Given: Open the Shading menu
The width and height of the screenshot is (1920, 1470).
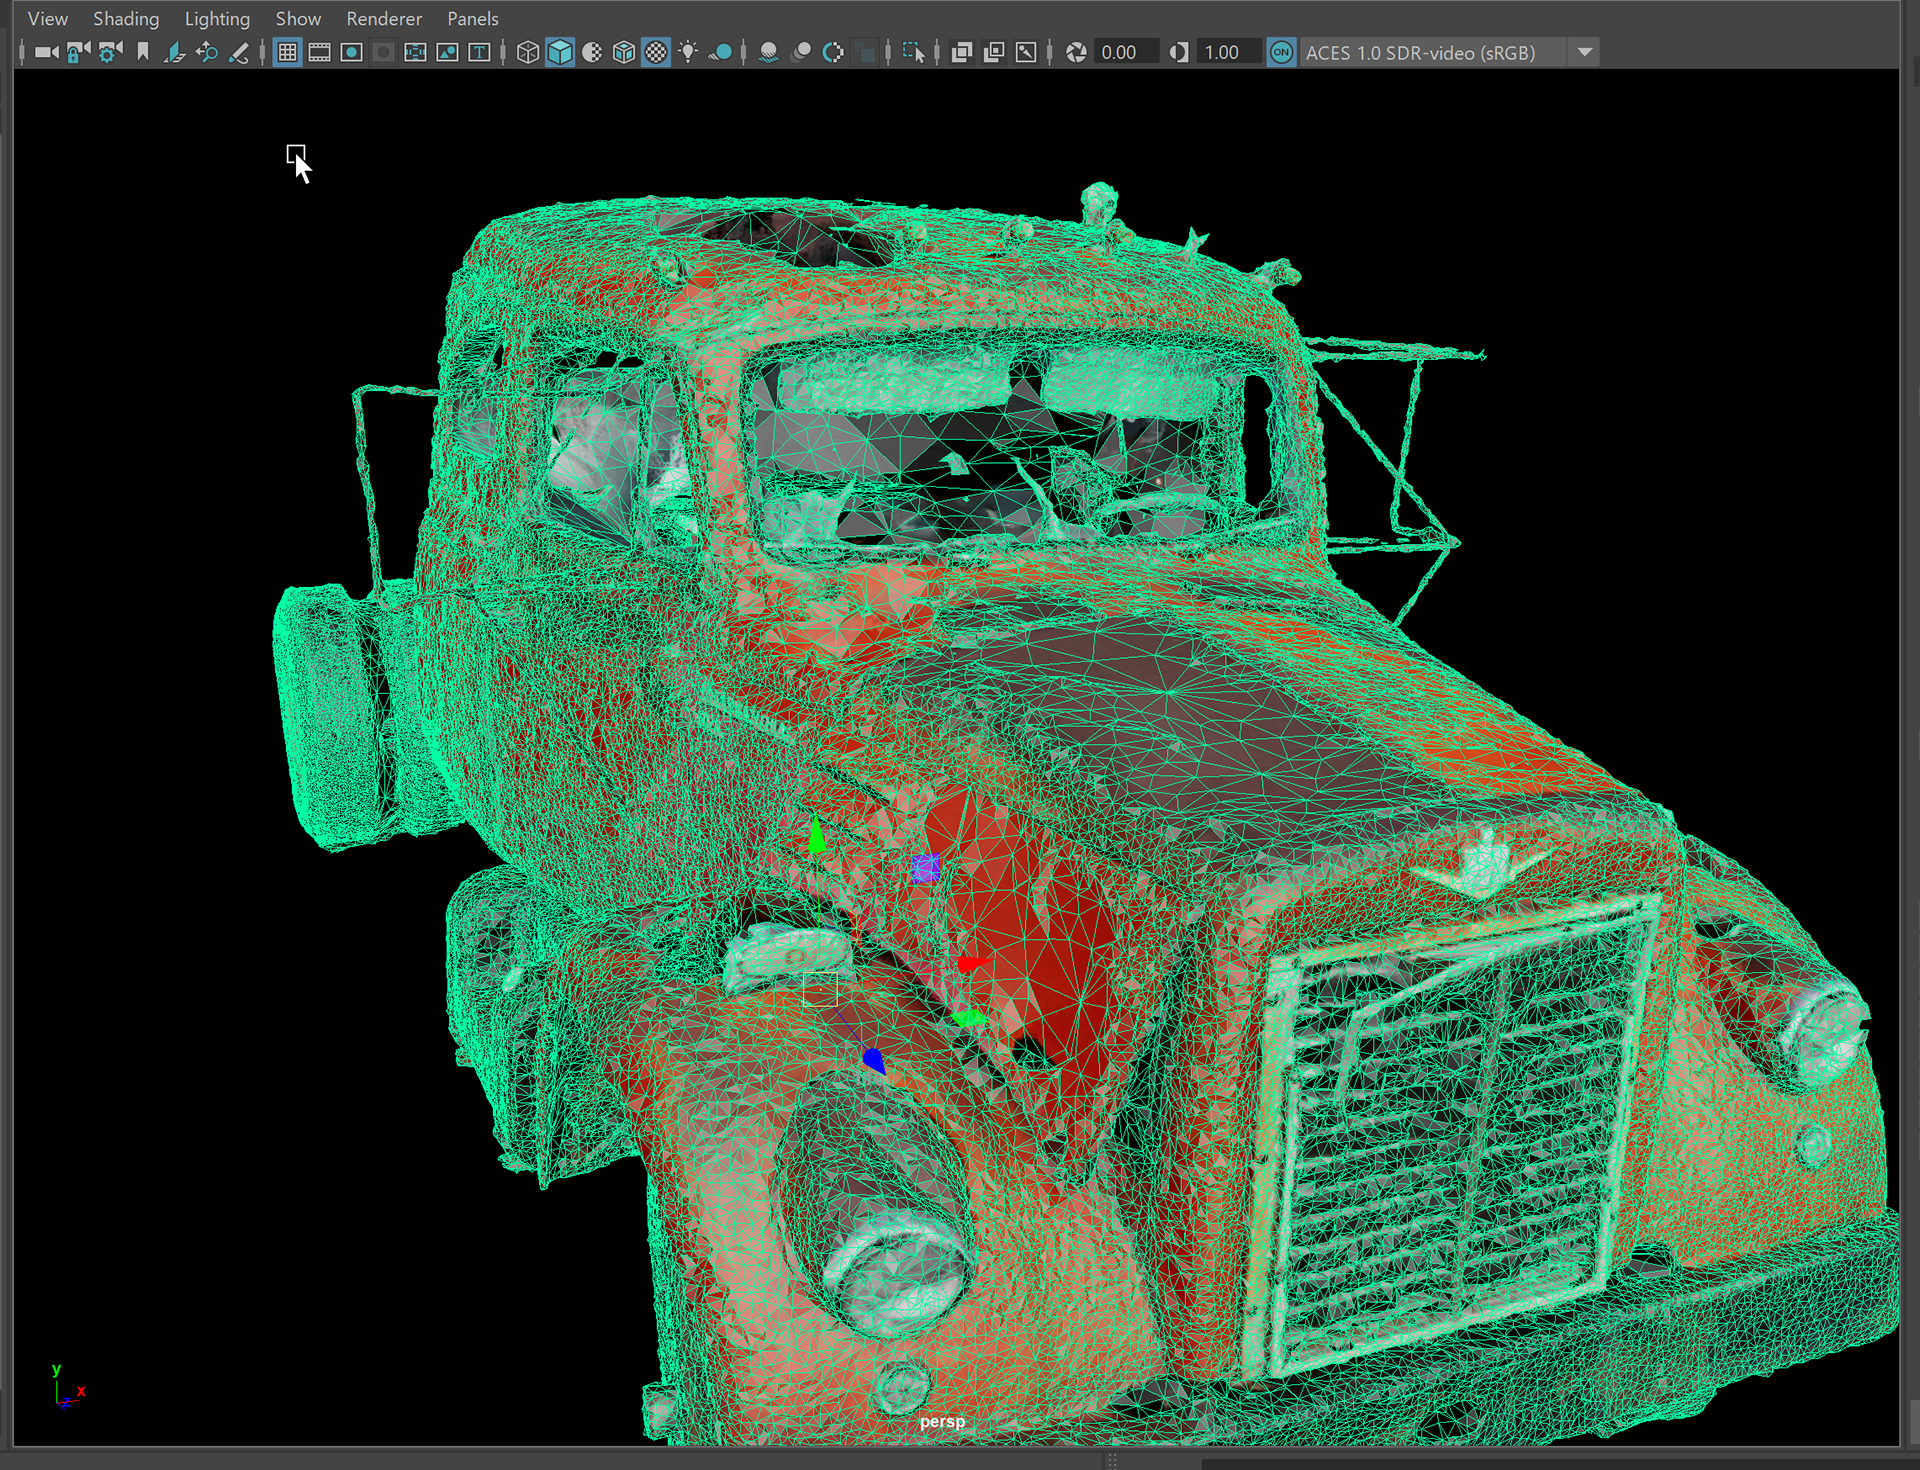Looking at the screenshot, I should pyautogui.click(x=126, y=19).
